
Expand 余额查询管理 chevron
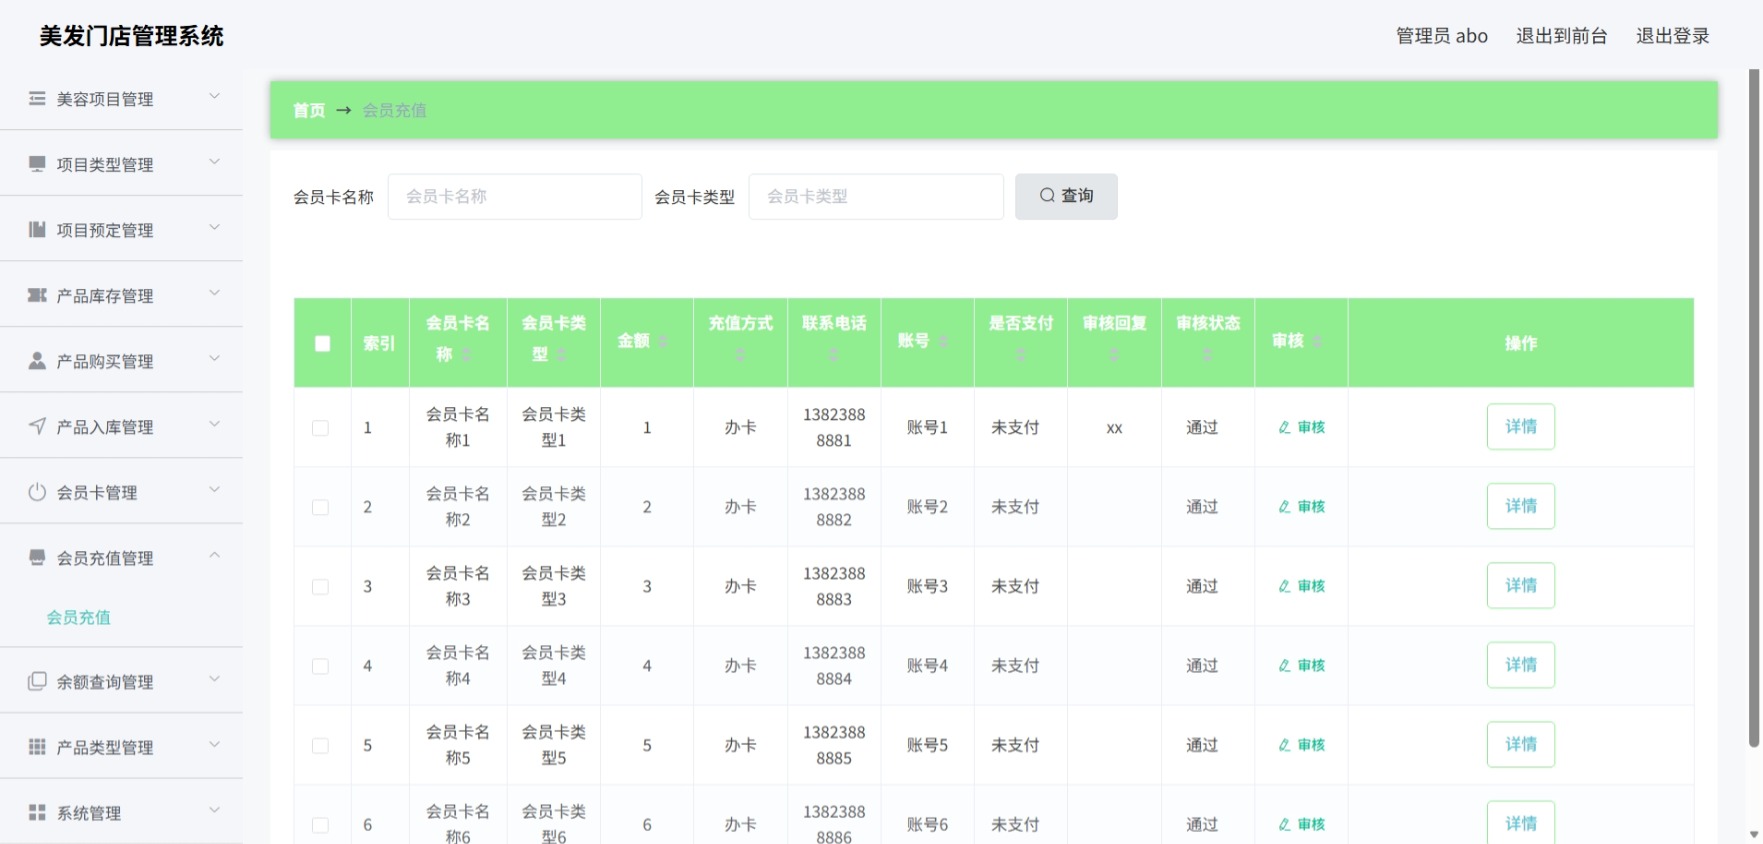[x=214, y=679]
